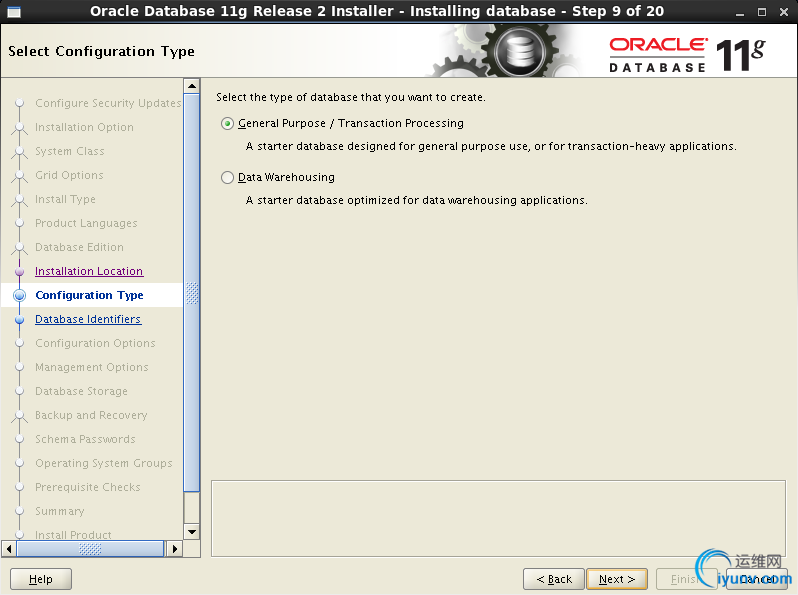Click the Install Product step text
798x595 pixels.
73,534
